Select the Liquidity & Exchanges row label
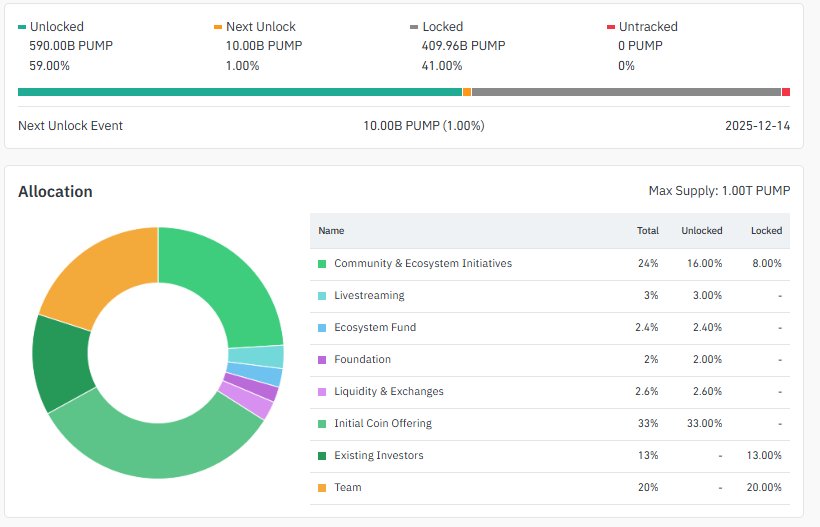The height and width of the screenshot is (527, 820). (388, 392)
